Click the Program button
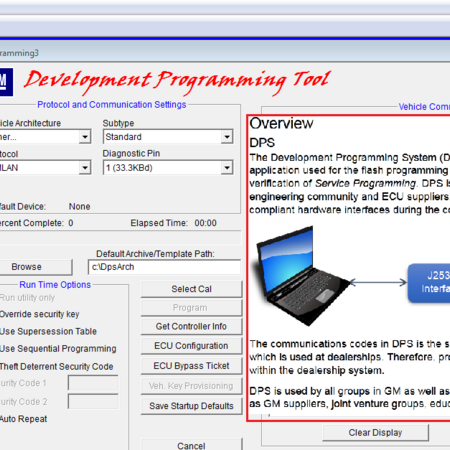This screenshot has height=450, width=450. point(191,308)
